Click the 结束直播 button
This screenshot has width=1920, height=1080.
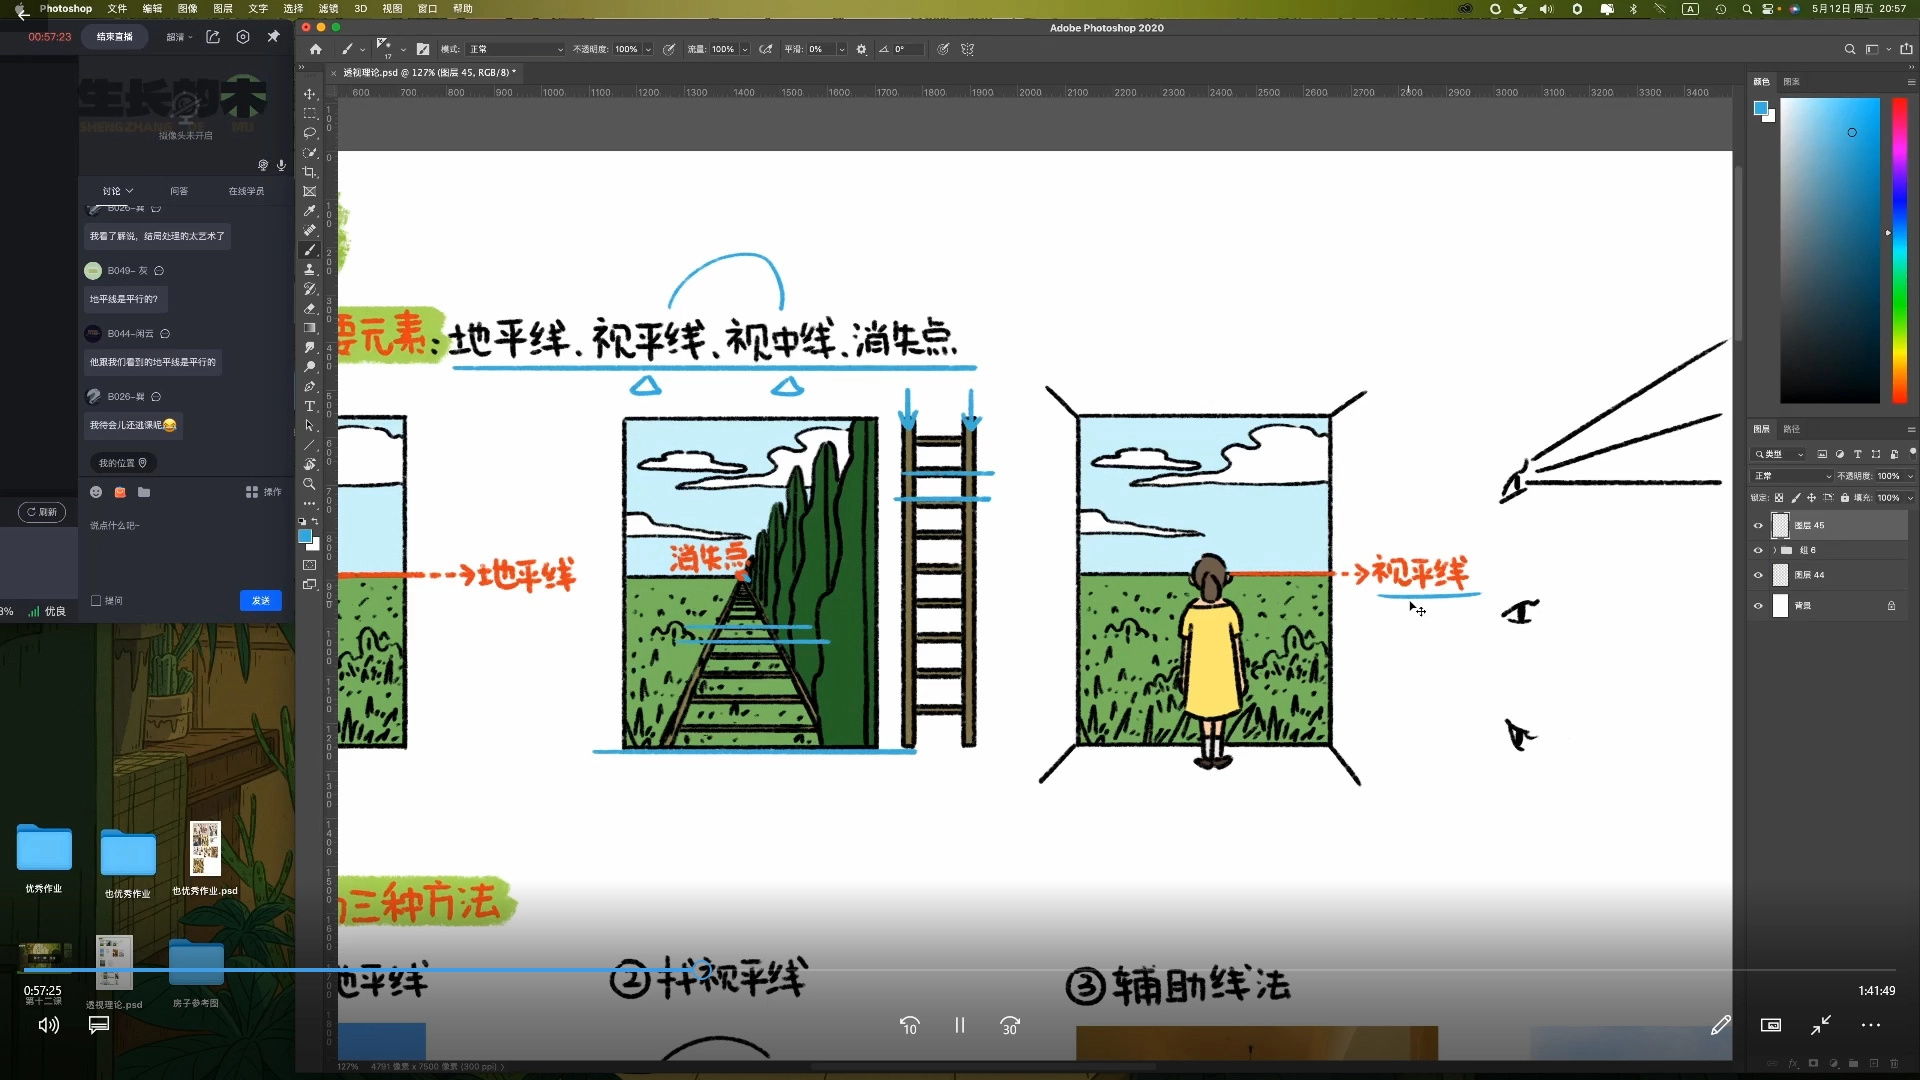tap(114, 37)
